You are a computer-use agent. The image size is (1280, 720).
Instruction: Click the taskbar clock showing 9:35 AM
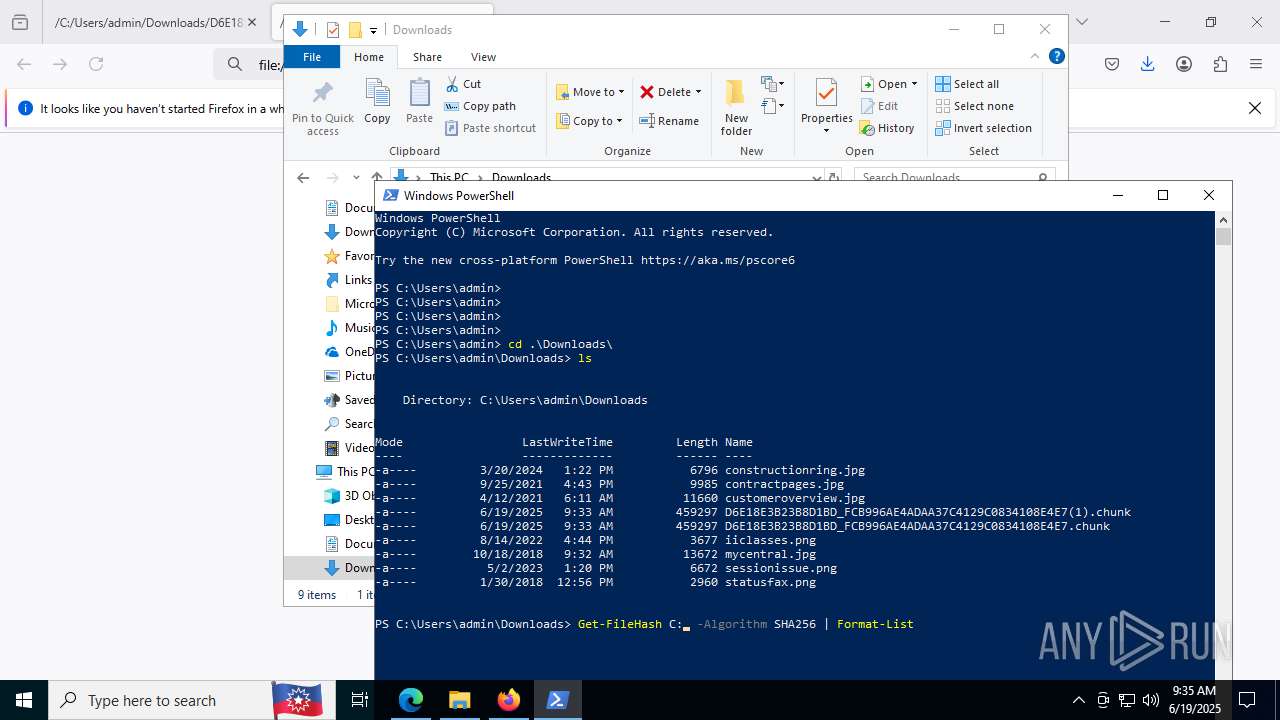[x=1193, y=700]
